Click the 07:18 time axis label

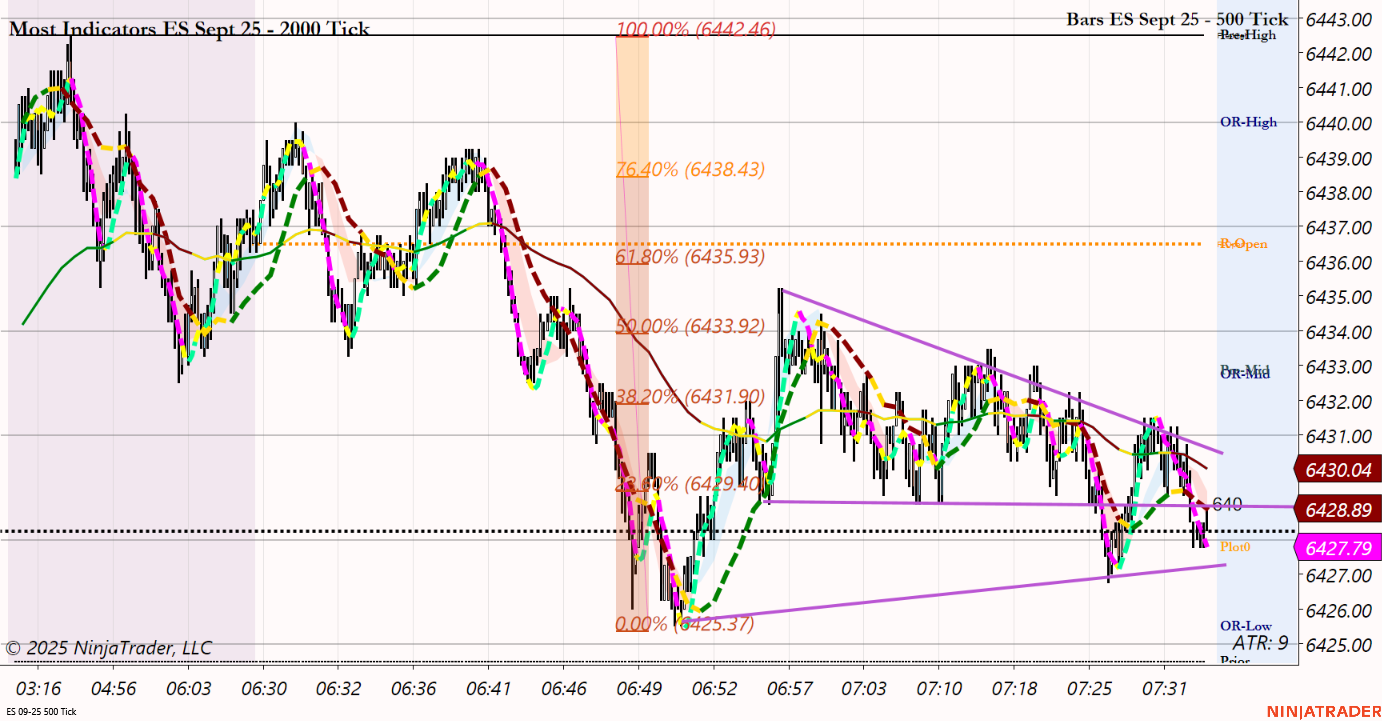[1013, 689]
